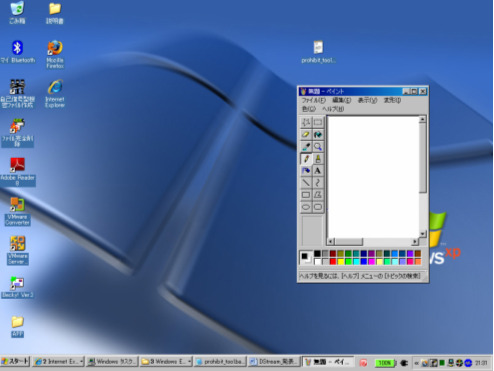The height and width of the screenshot is (371, 494).
Task: Click the canvas vertical scrollbar down arrow
Action: pyautogui.click(x=423, y=234)
